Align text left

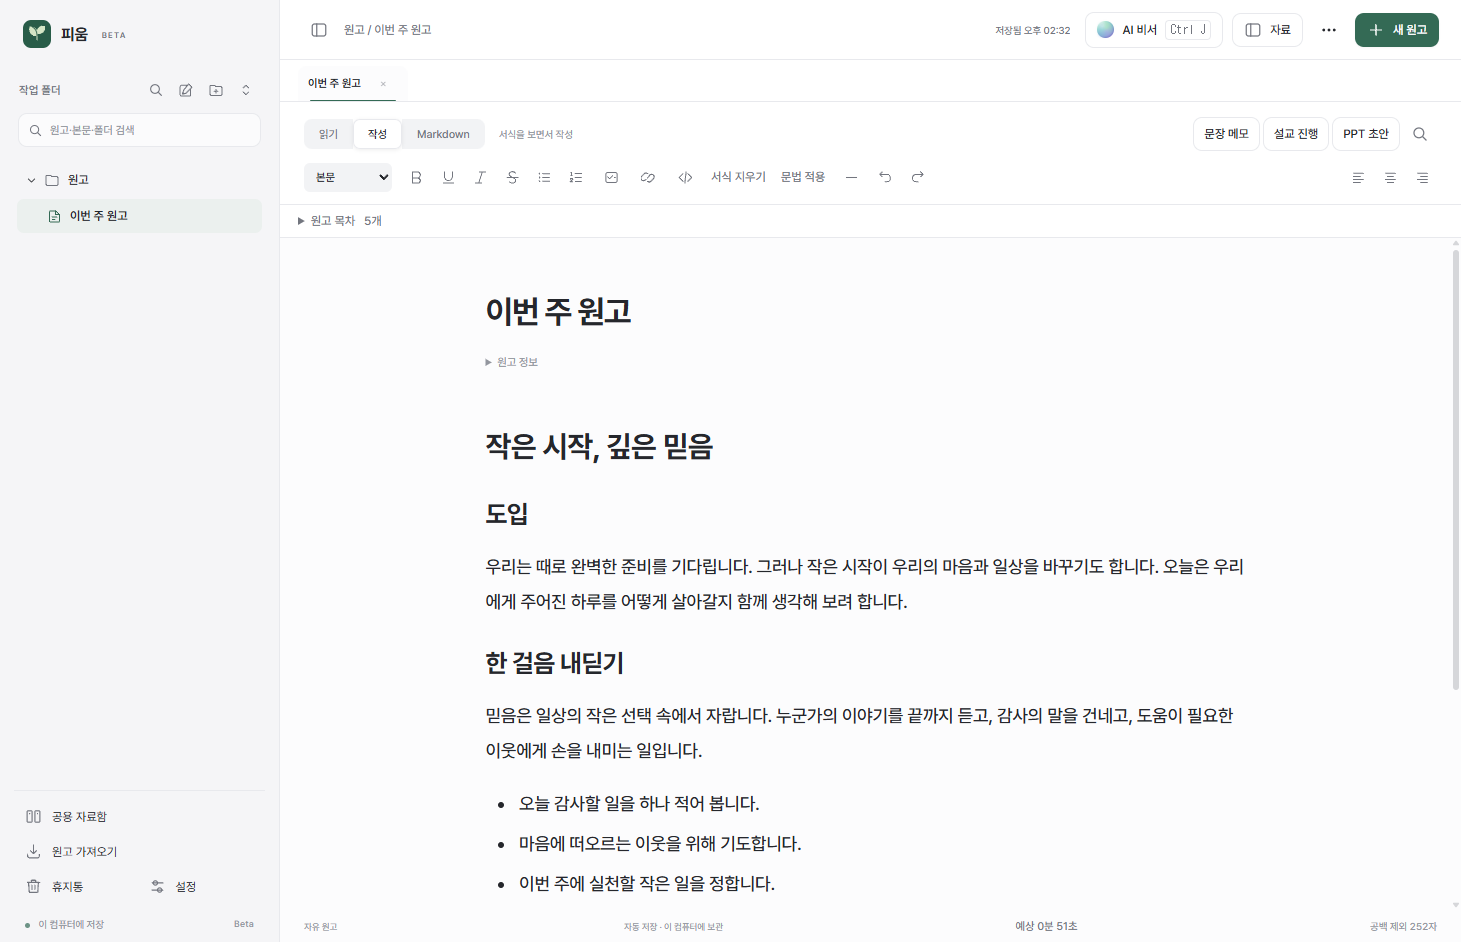click(1358, 177)
